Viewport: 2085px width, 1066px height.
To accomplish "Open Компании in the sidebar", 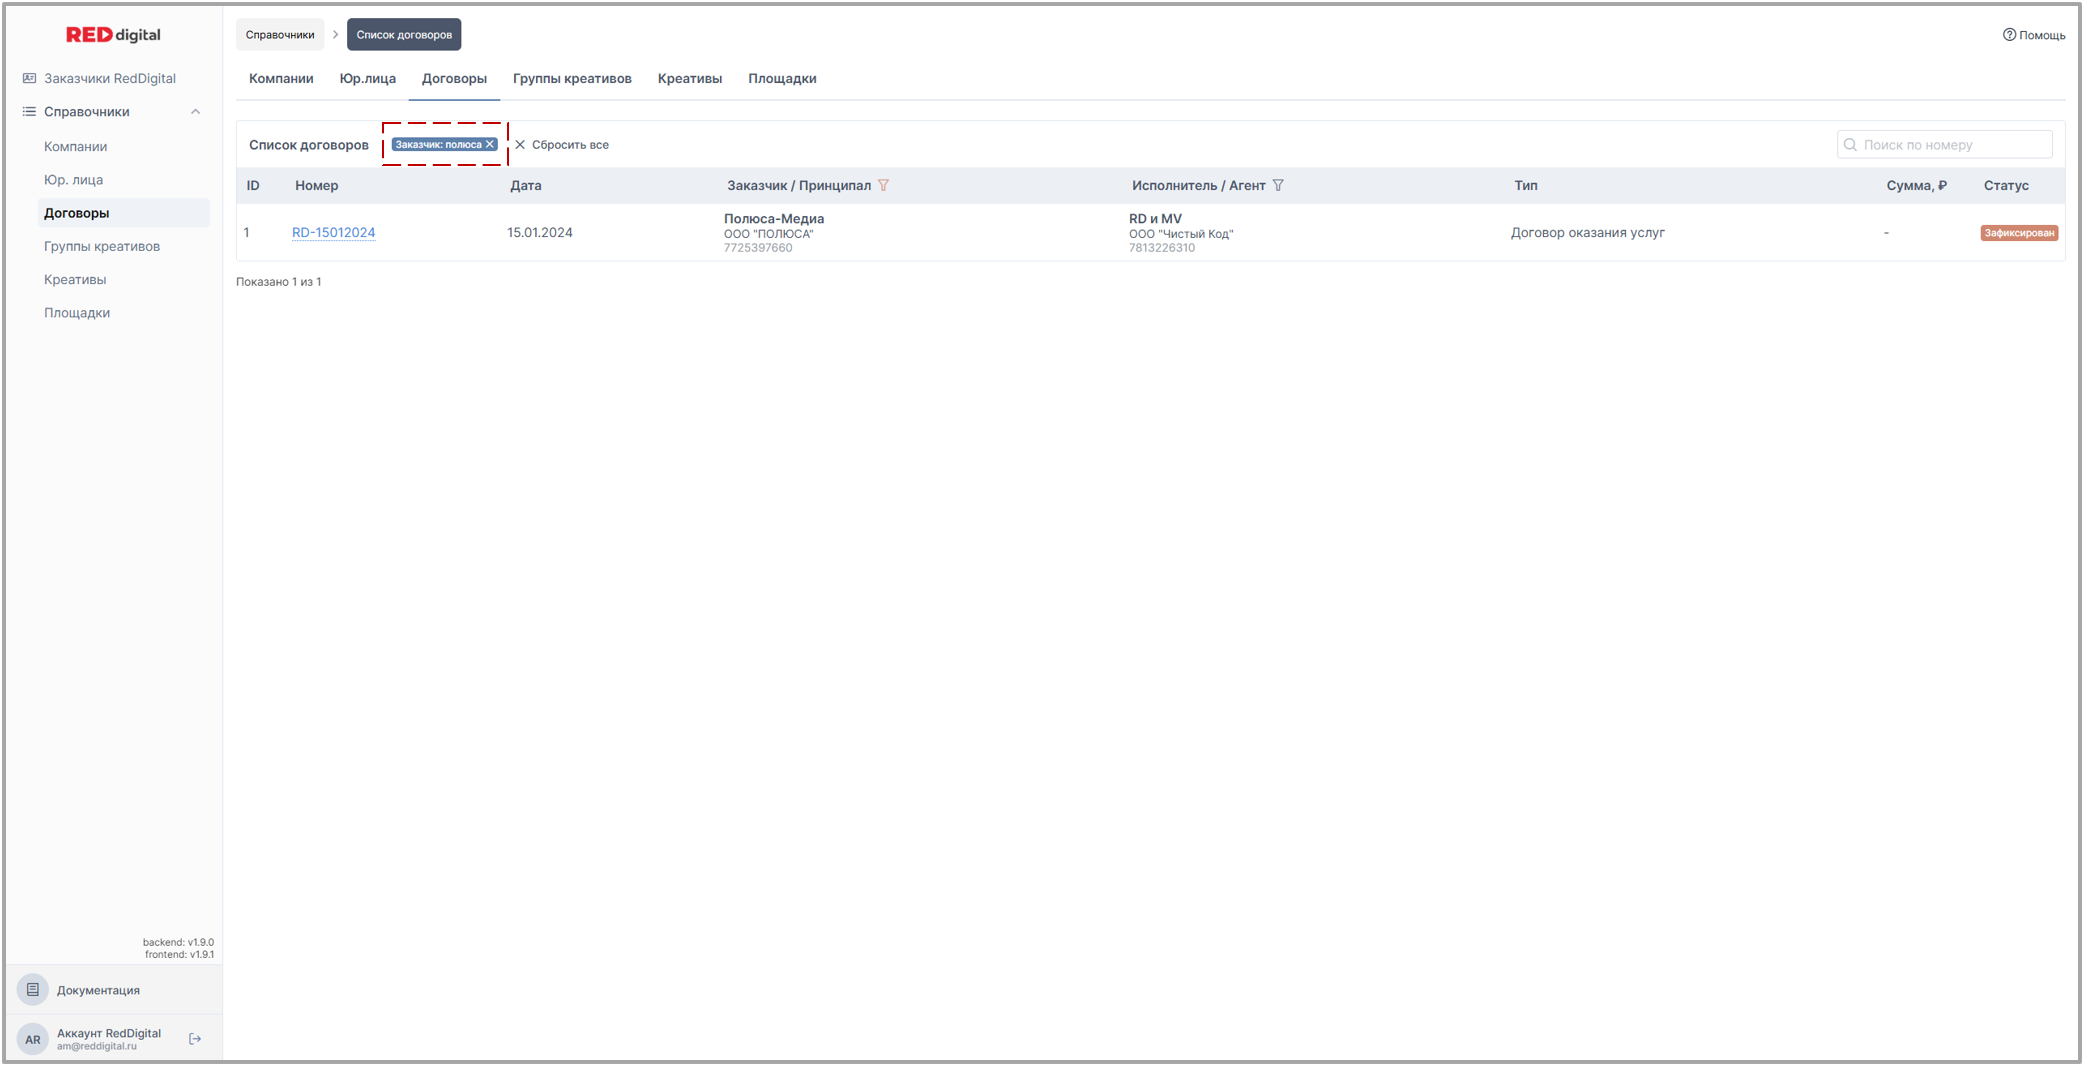I will click(75, 146).
